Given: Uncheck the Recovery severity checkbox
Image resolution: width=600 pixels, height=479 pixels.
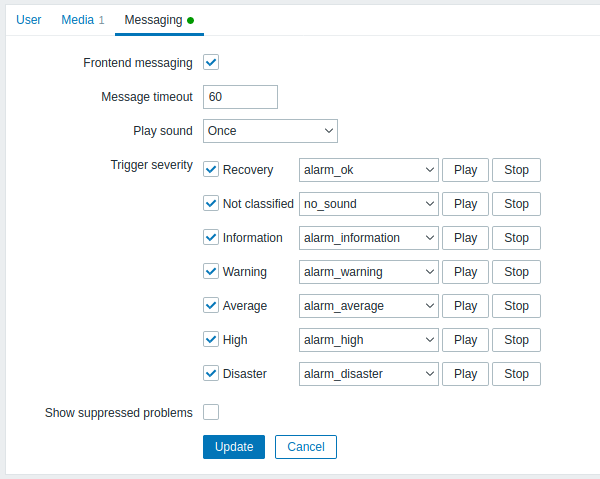Looking at the screenshot, I should [211, 169].
